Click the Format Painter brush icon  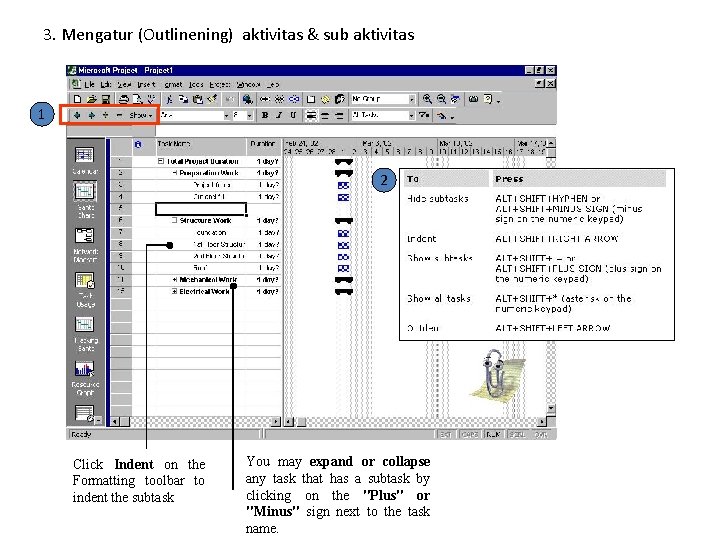pos(212,99)
